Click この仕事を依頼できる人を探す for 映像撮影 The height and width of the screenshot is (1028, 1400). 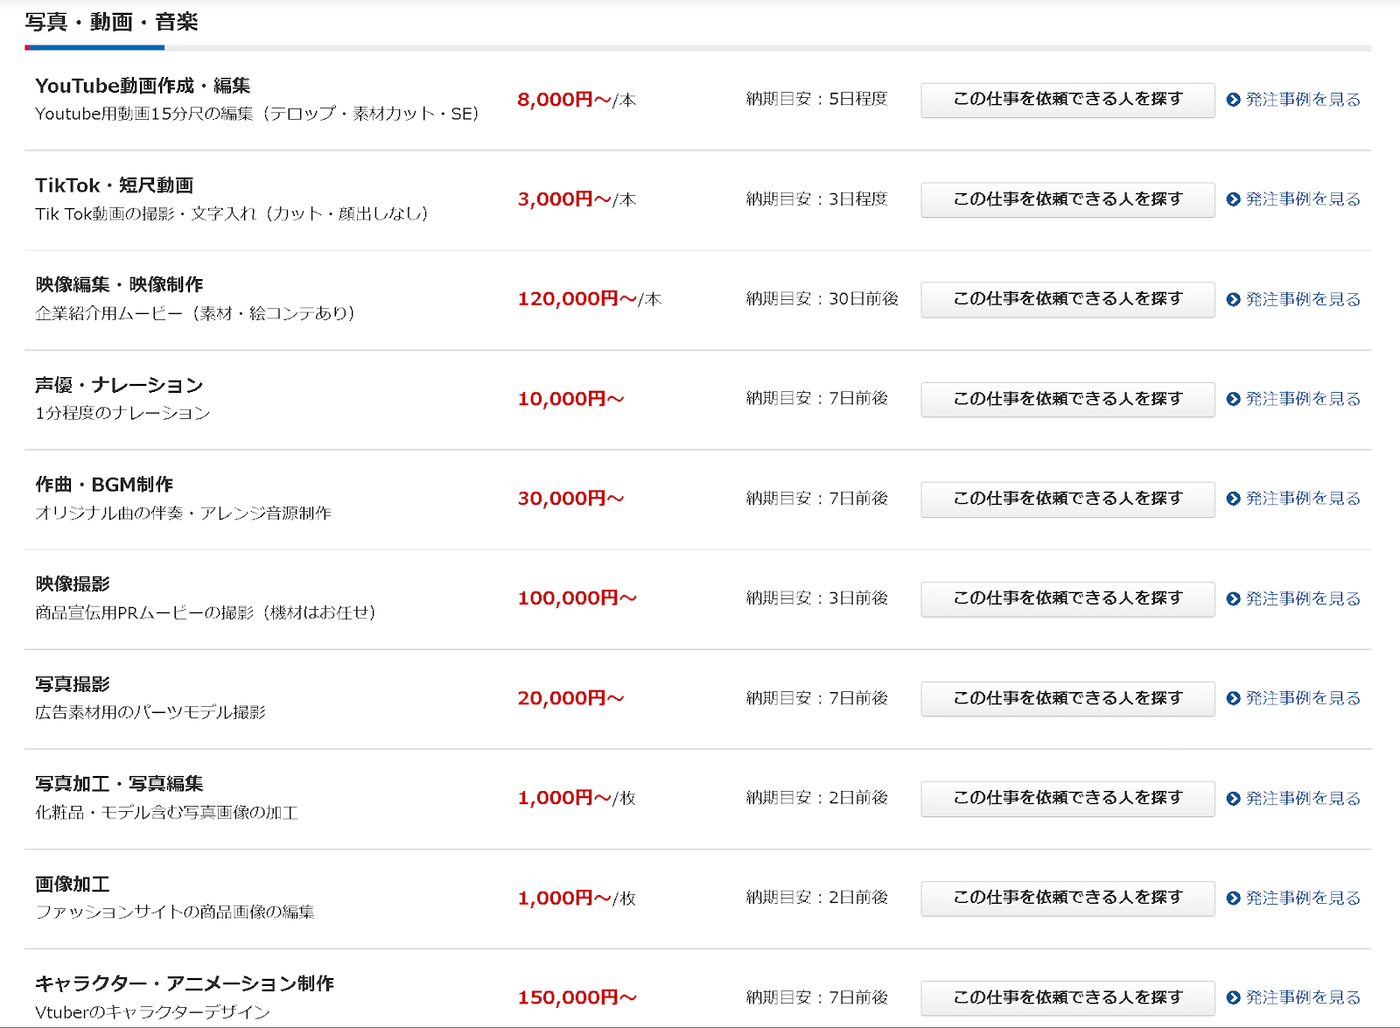pyautogui.click(x=1067, y=598)
